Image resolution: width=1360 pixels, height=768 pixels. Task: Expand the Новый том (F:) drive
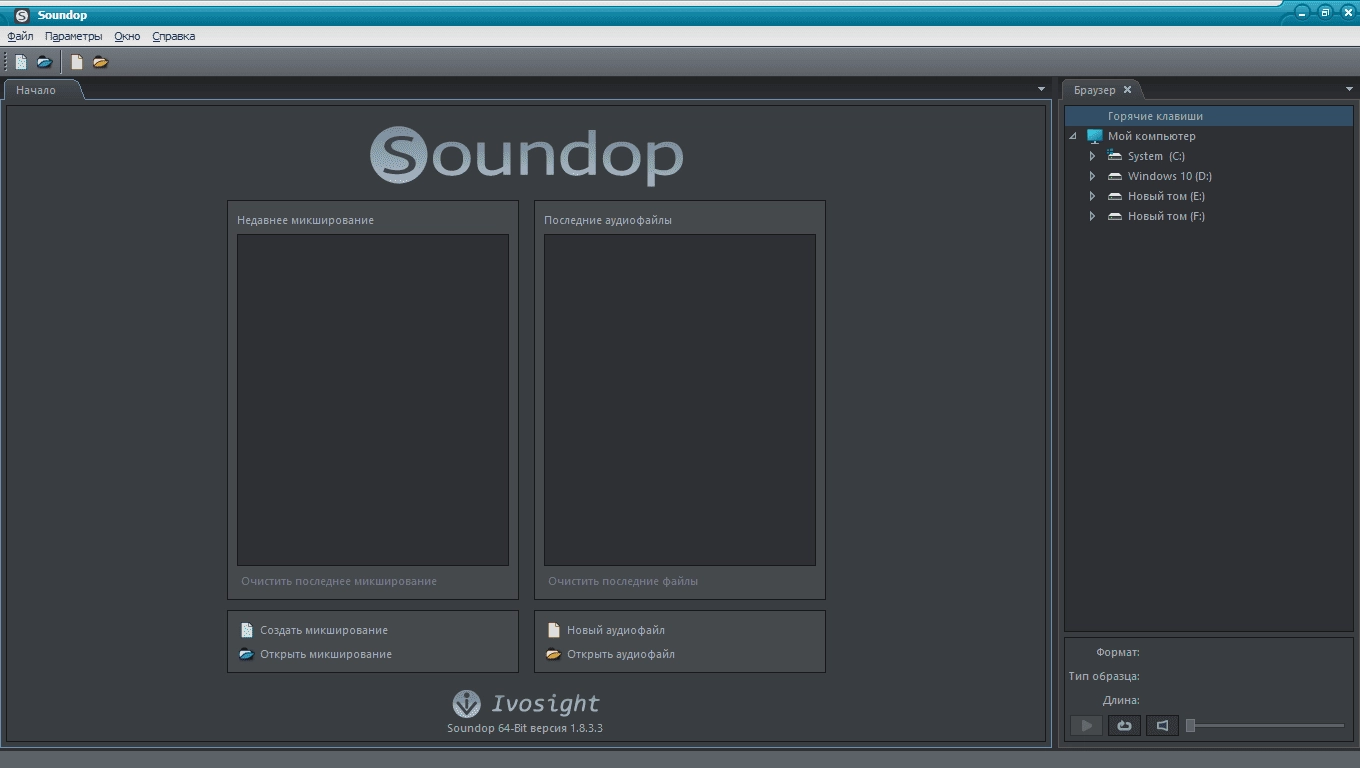(1093, 216)
